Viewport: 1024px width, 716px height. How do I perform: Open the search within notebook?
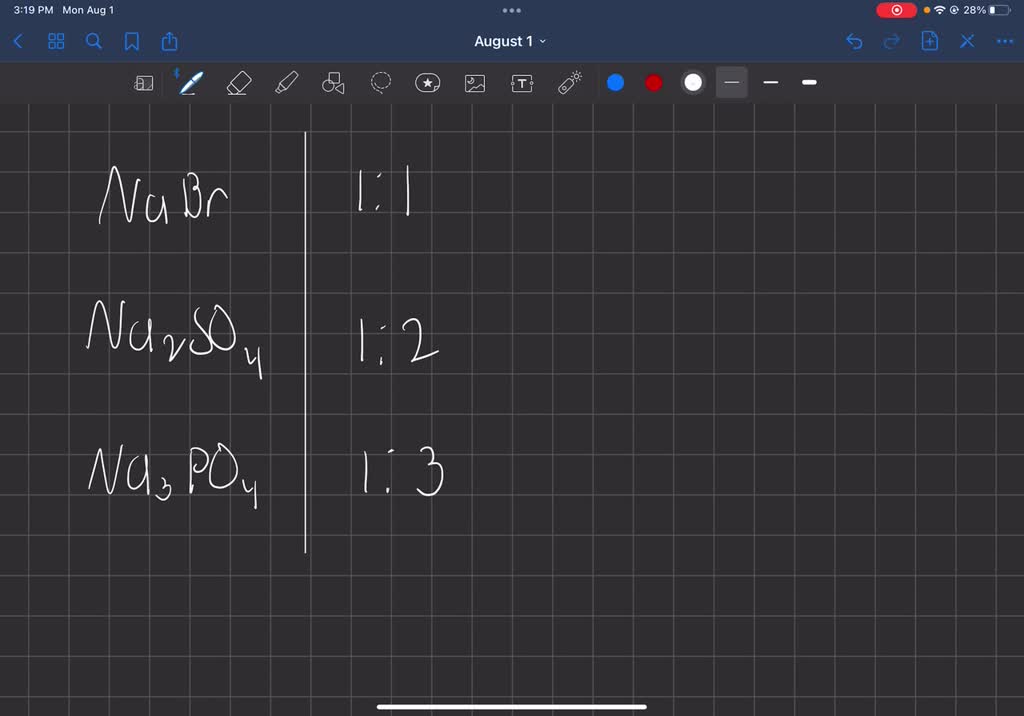click(94, 41)
